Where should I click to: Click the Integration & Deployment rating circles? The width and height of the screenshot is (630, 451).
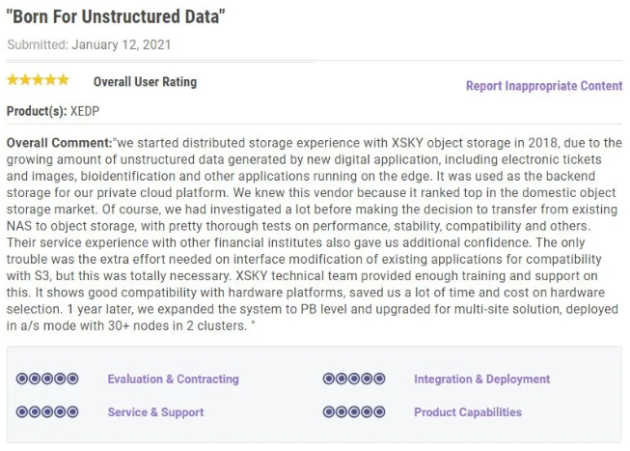pos(354,379)
